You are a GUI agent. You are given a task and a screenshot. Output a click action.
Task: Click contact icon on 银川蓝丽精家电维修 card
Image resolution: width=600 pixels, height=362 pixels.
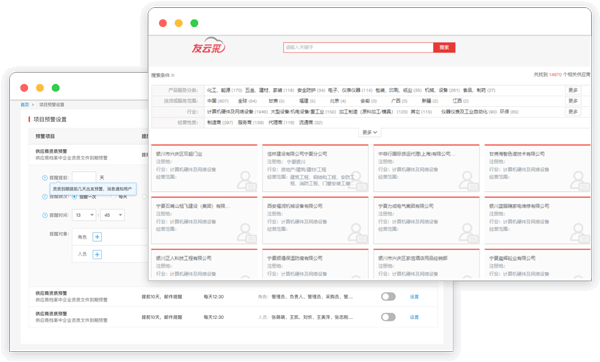(579, 233)
